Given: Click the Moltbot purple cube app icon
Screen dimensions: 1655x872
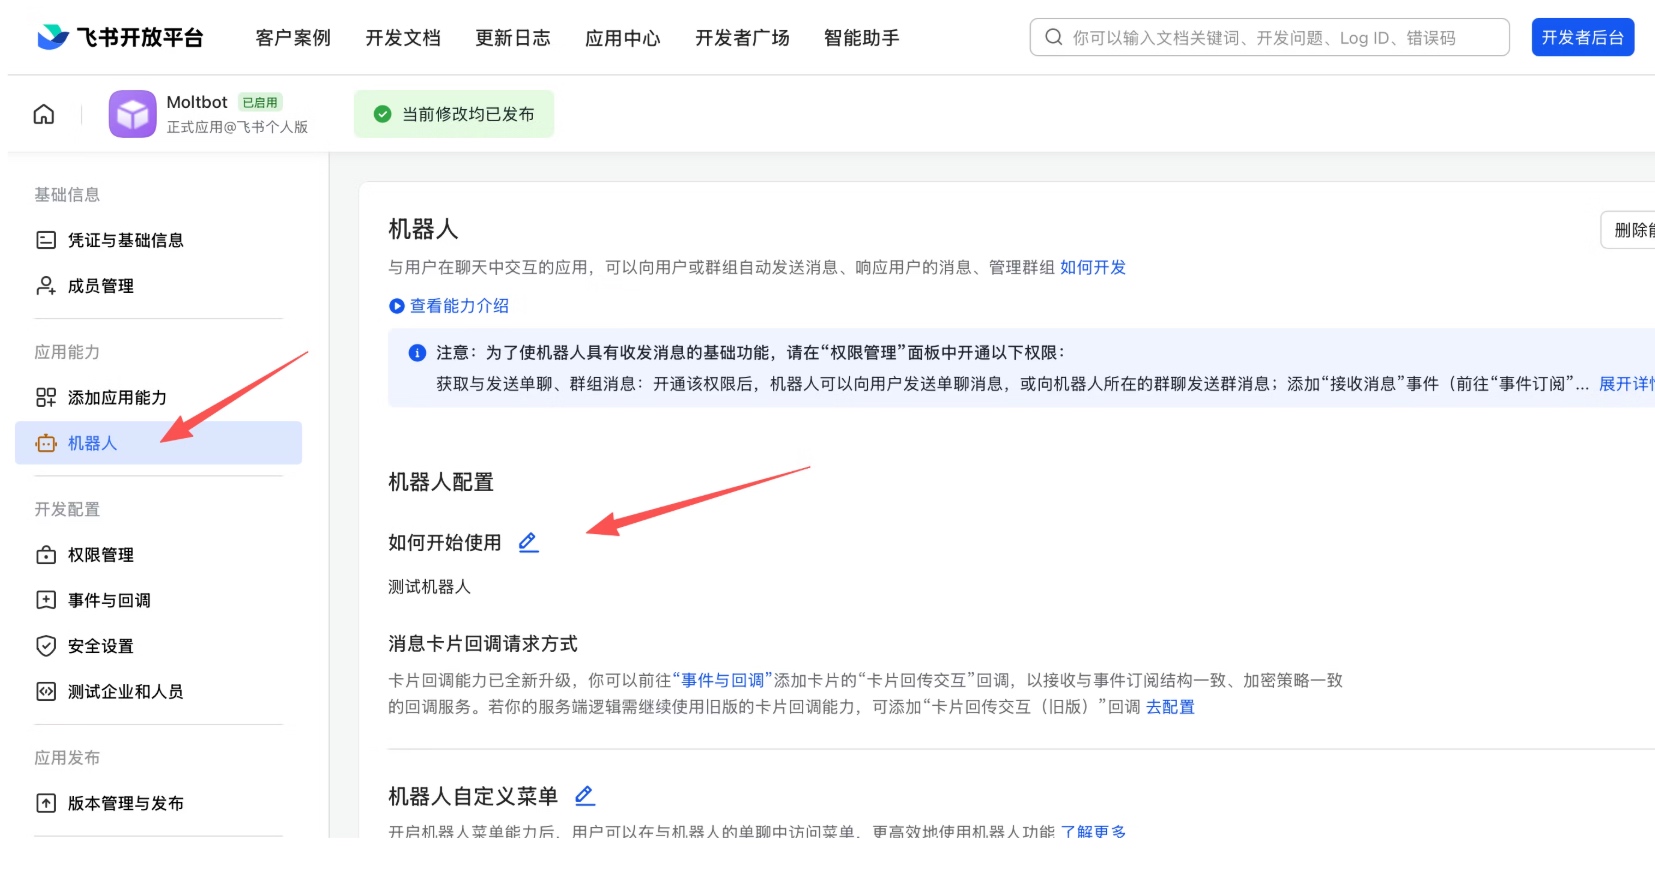Looking at the screenshot, I should point(132,114).
